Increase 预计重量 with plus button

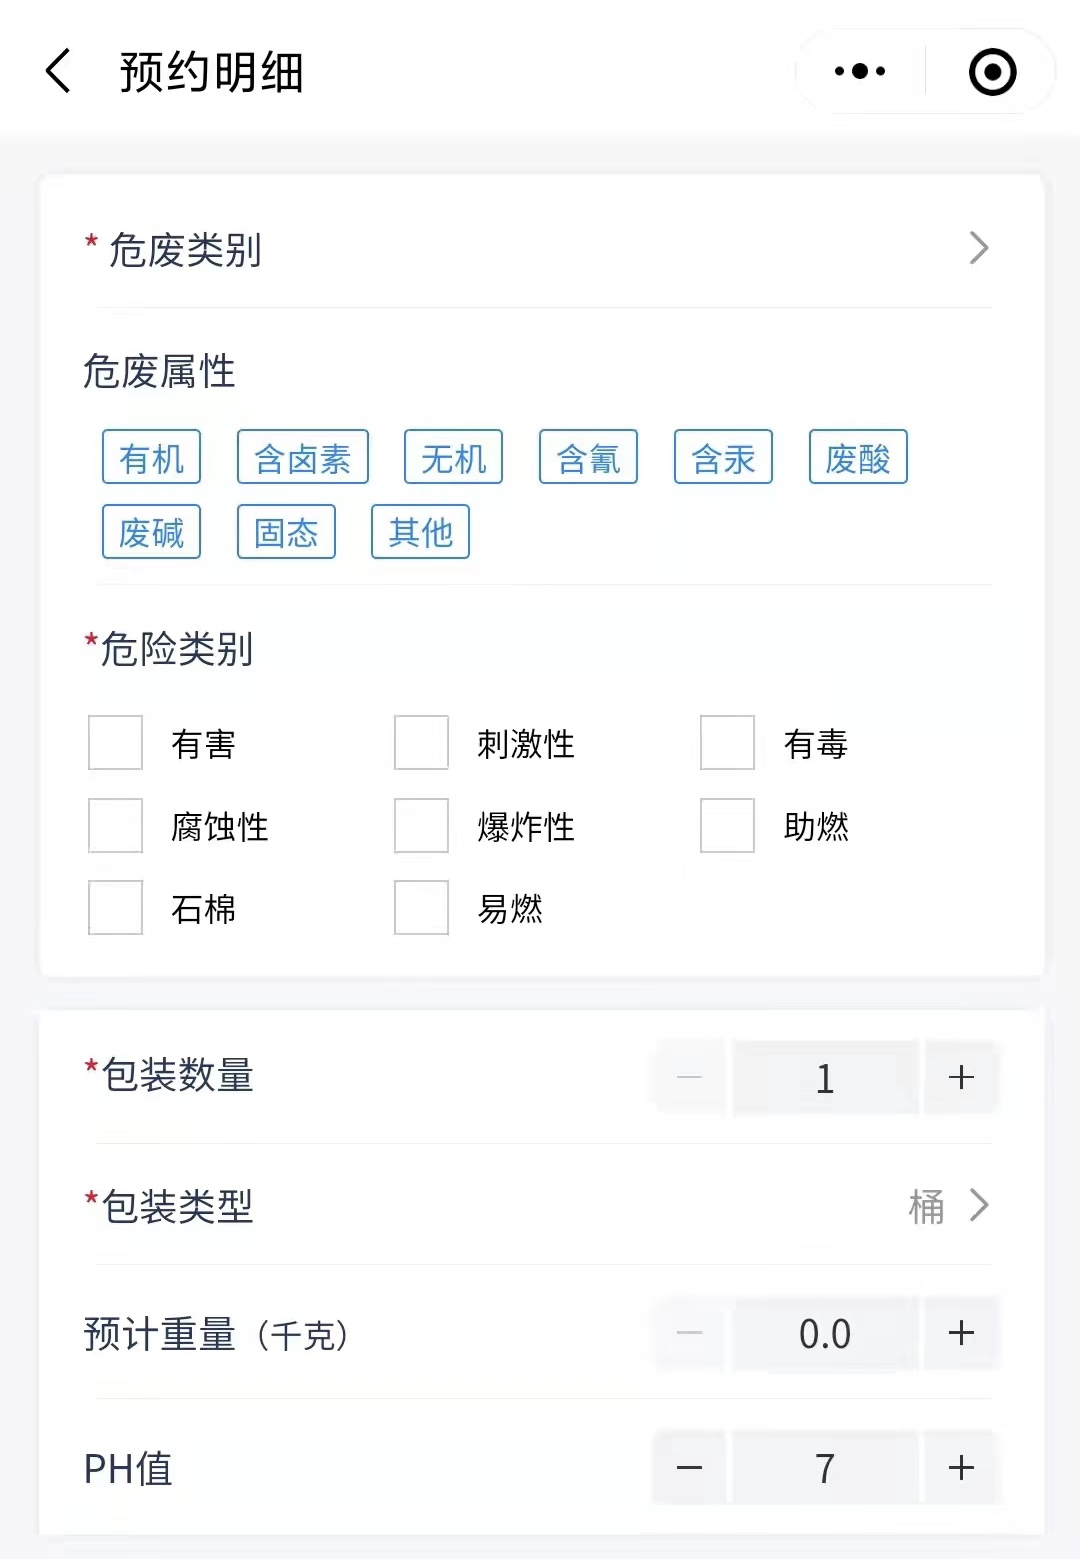tap(961, 1333)
